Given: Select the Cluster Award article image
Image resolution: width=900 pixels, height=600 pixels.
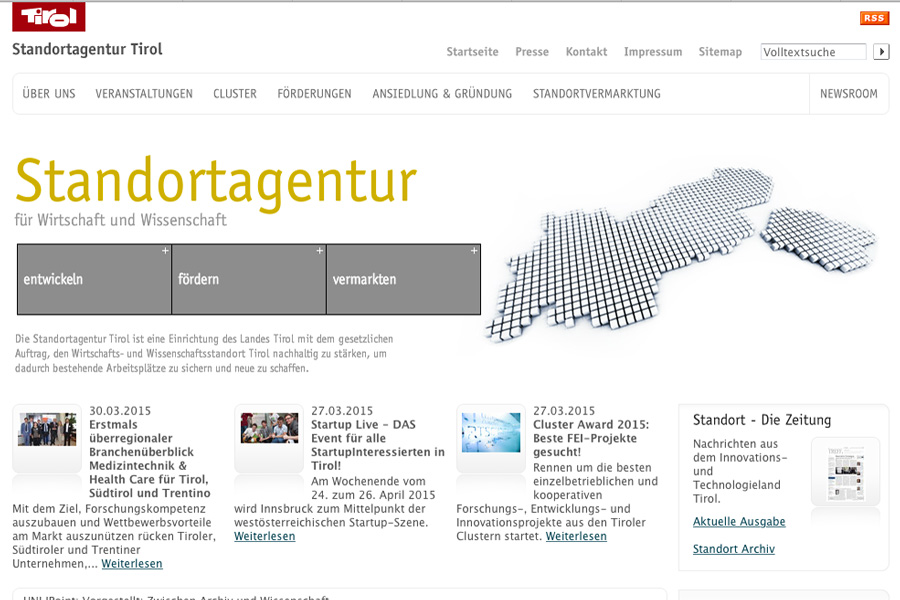Looking at the screenshot, I should (491, 432).
